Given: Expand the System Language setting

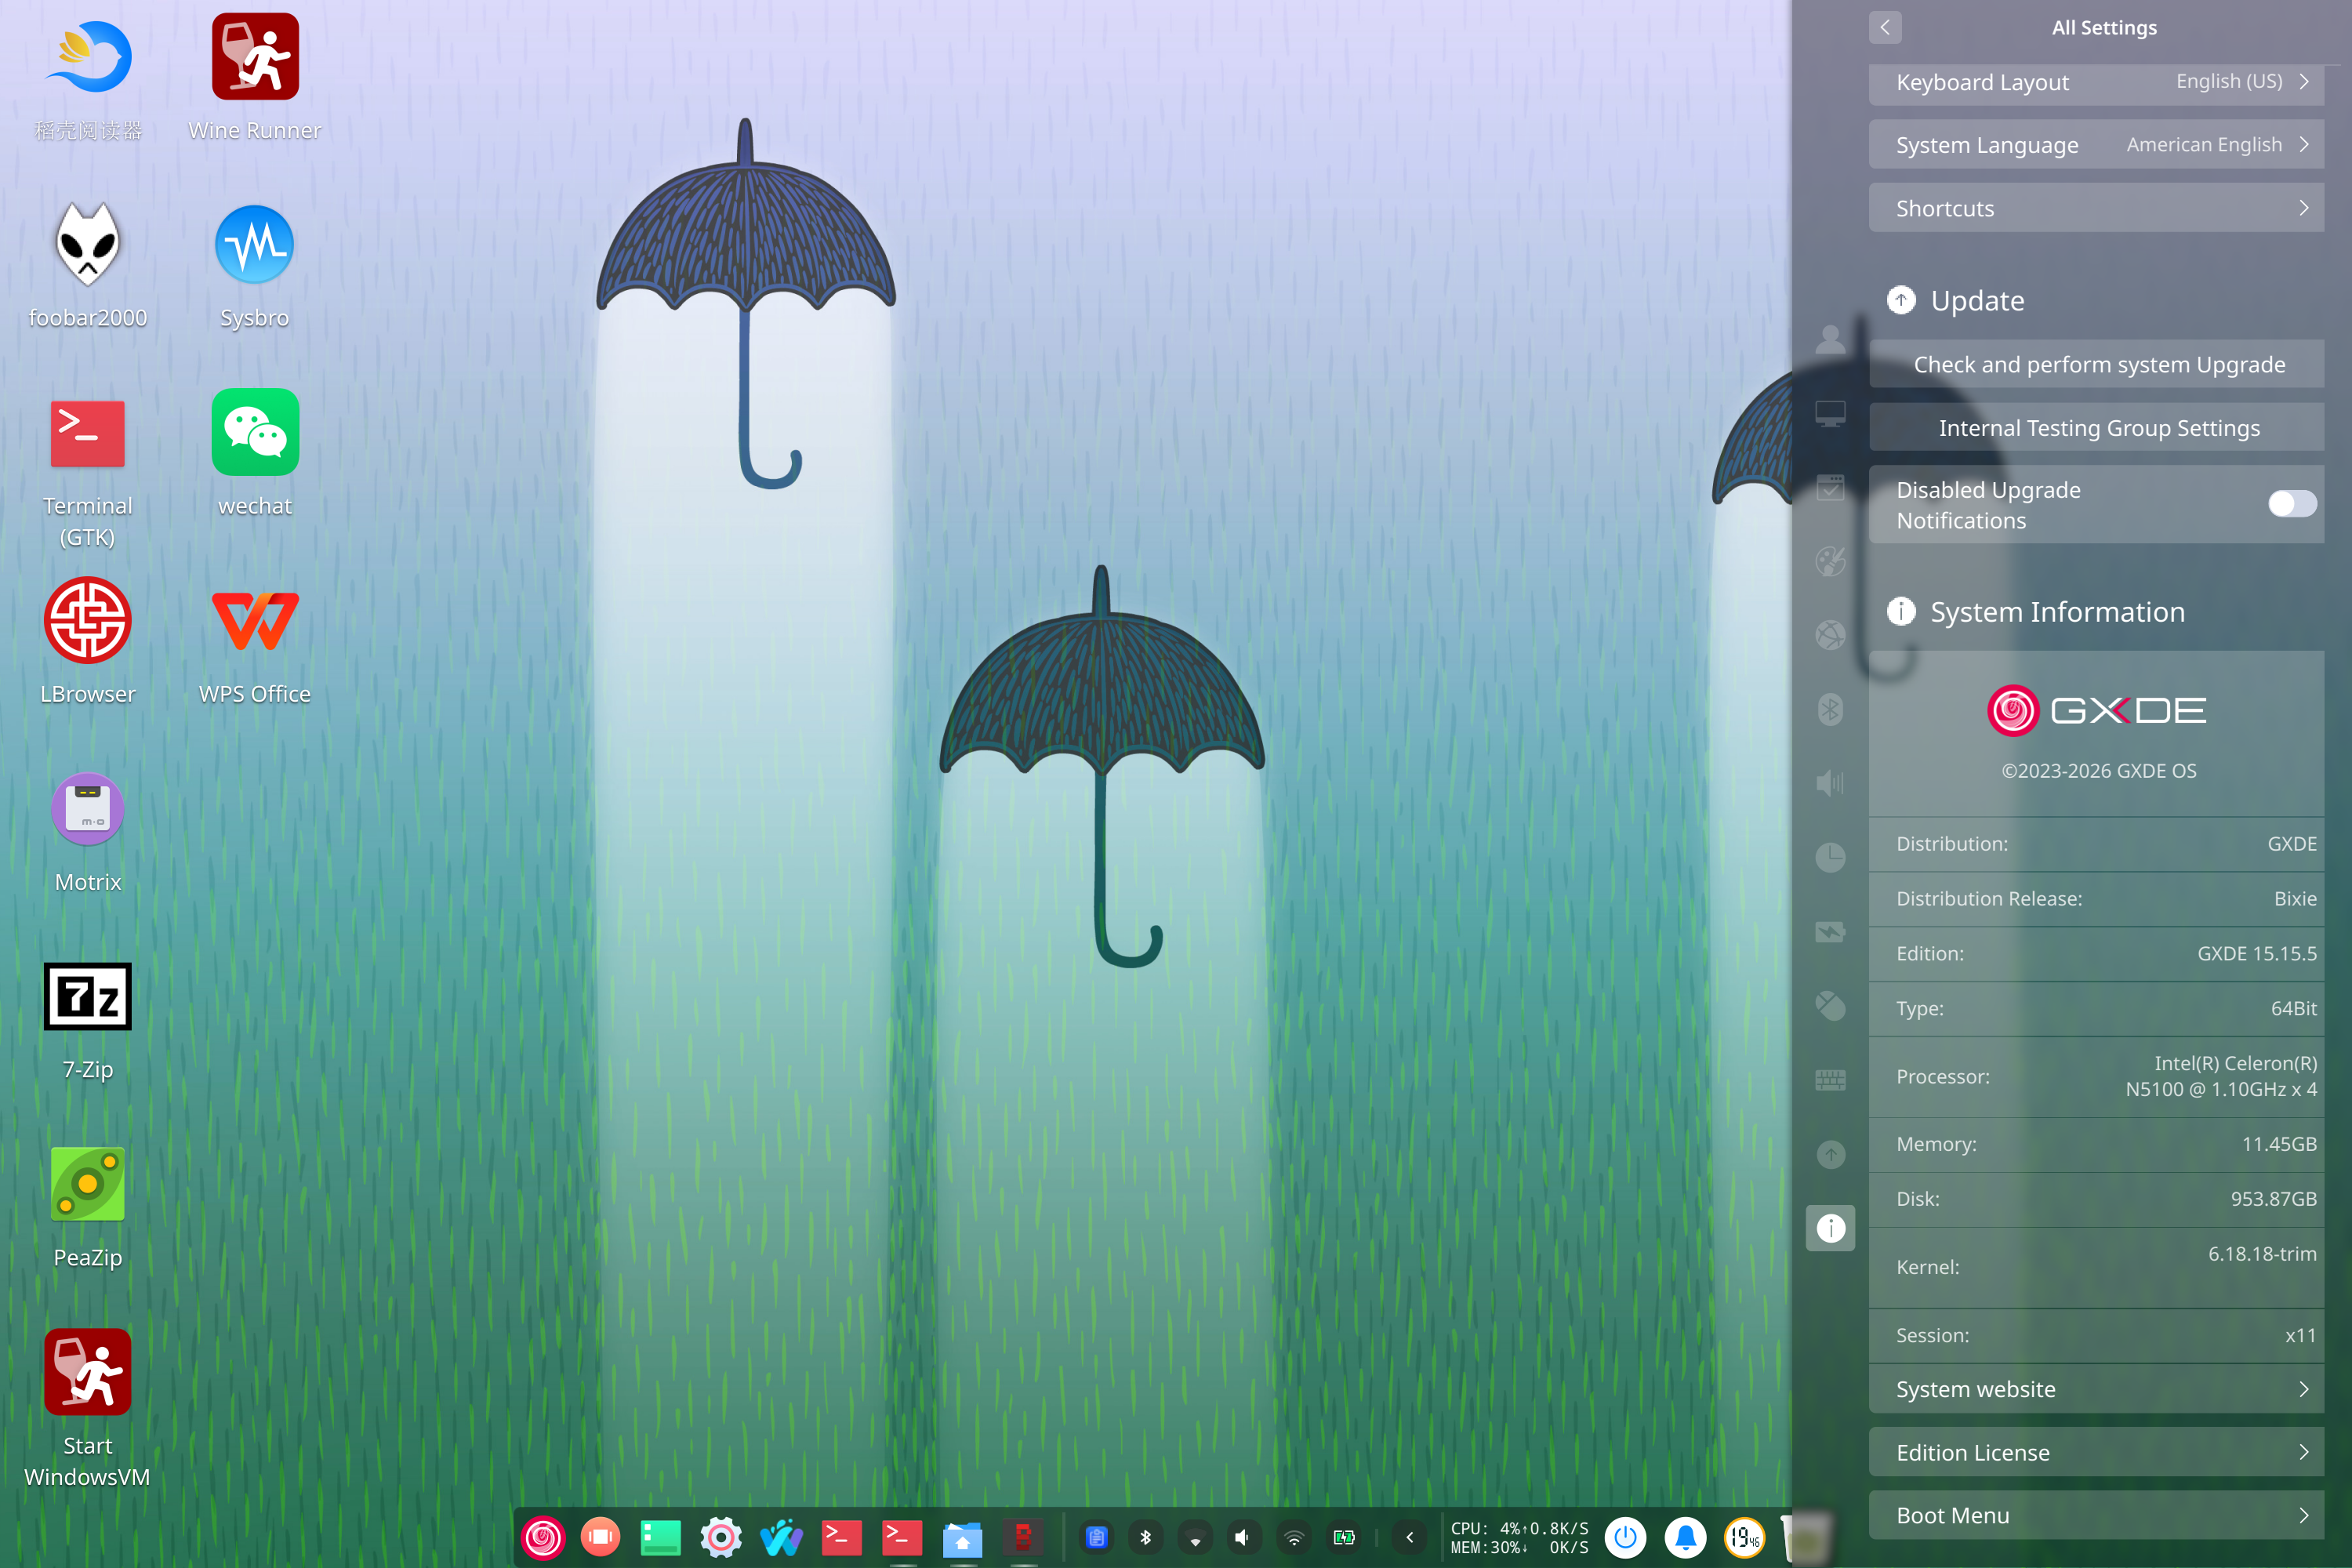Looking at the screenshot, I should pos(2096,145).
